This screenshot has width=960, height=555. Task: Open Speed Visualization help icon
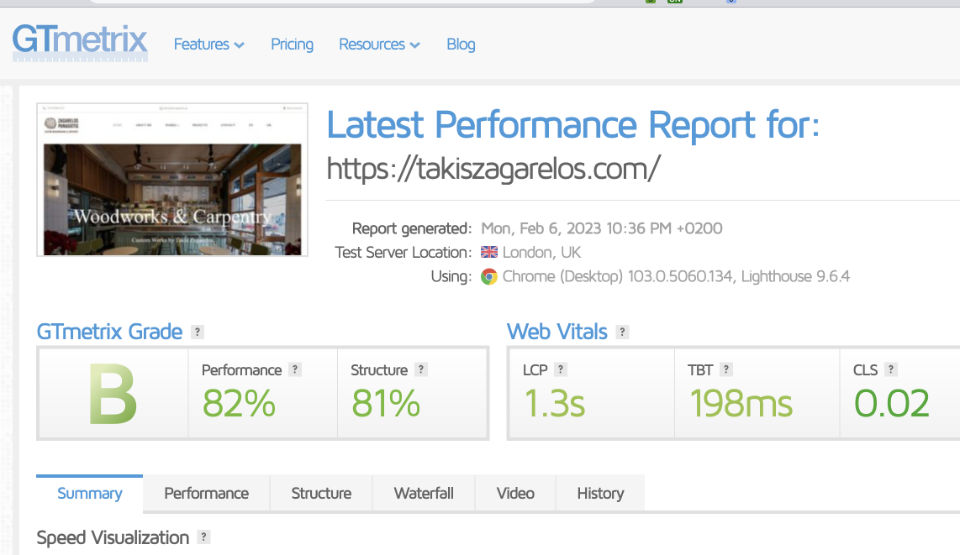coord(203,537)
